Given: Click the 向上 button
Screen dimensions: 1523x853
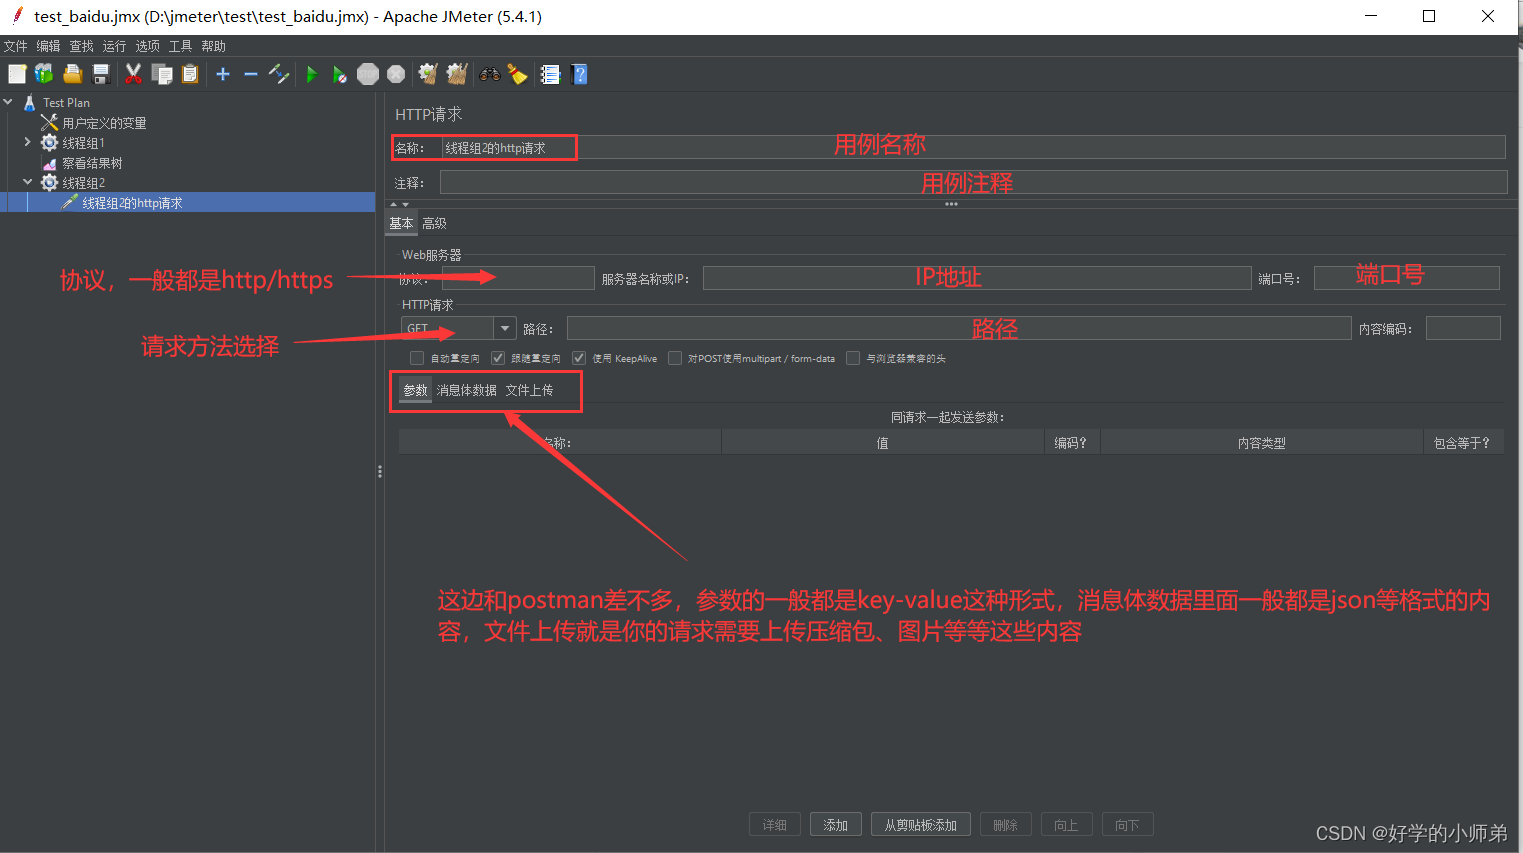Looking at the screenshot, I should coord(1066,825).
